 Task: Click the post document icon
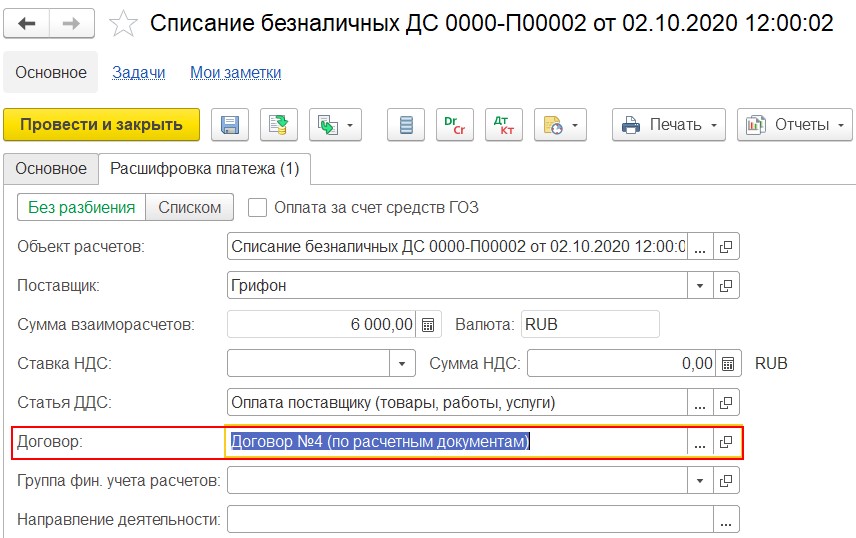(279, 125)
